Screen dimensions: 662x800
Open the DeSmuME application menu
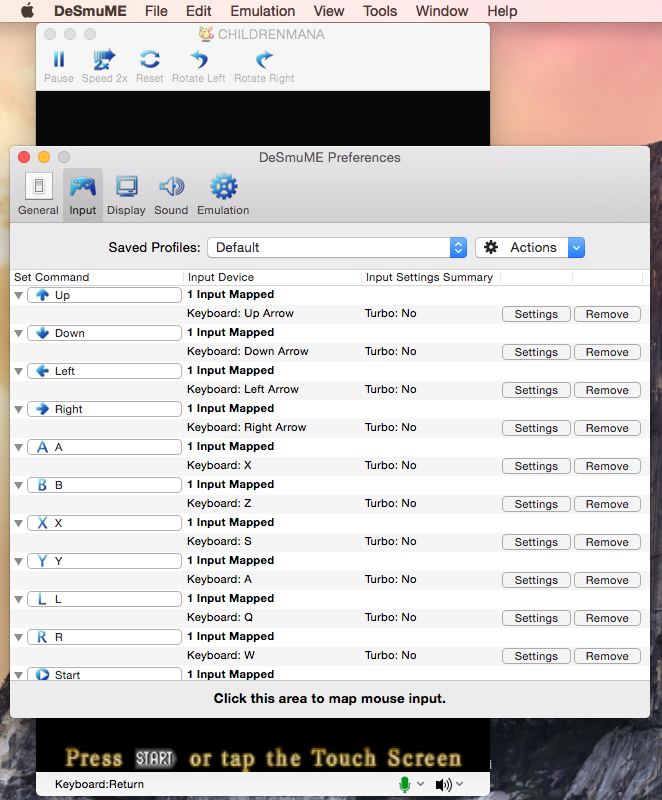[x=90, y=11]
